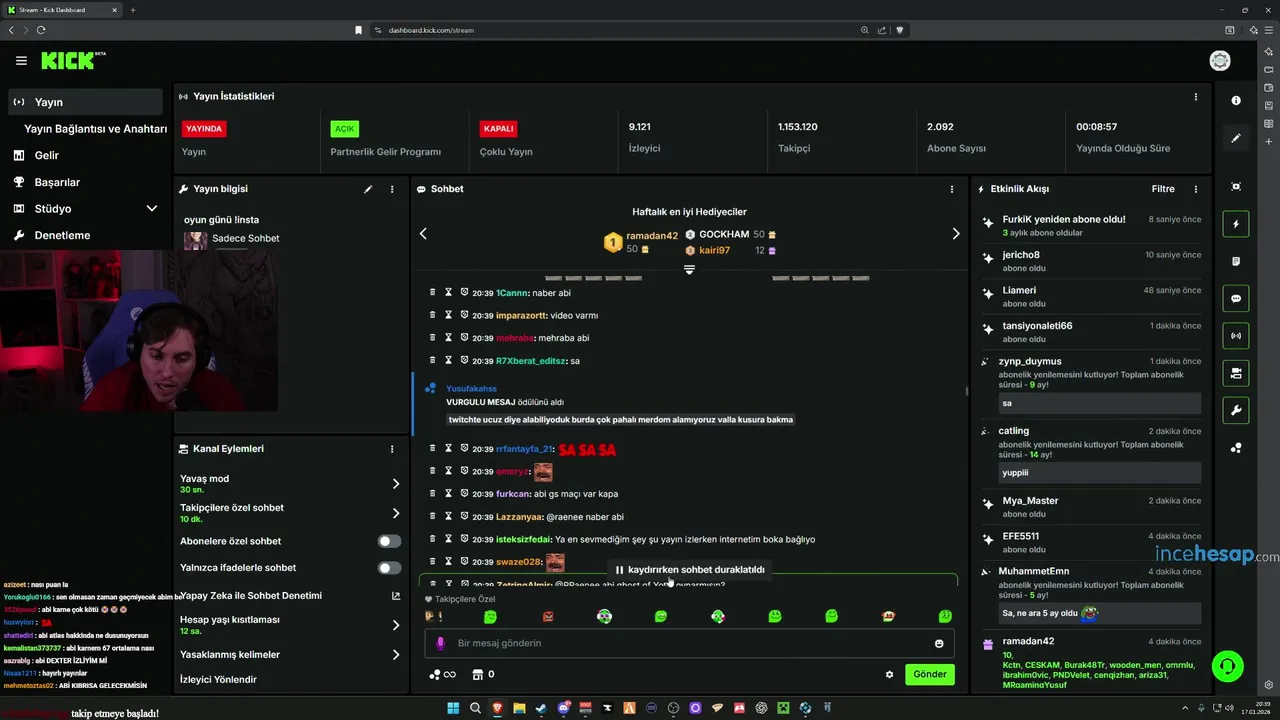Open the user profile avatar menu
The width and height of the screenshot is (1280, 720).
pos(1220,61)
